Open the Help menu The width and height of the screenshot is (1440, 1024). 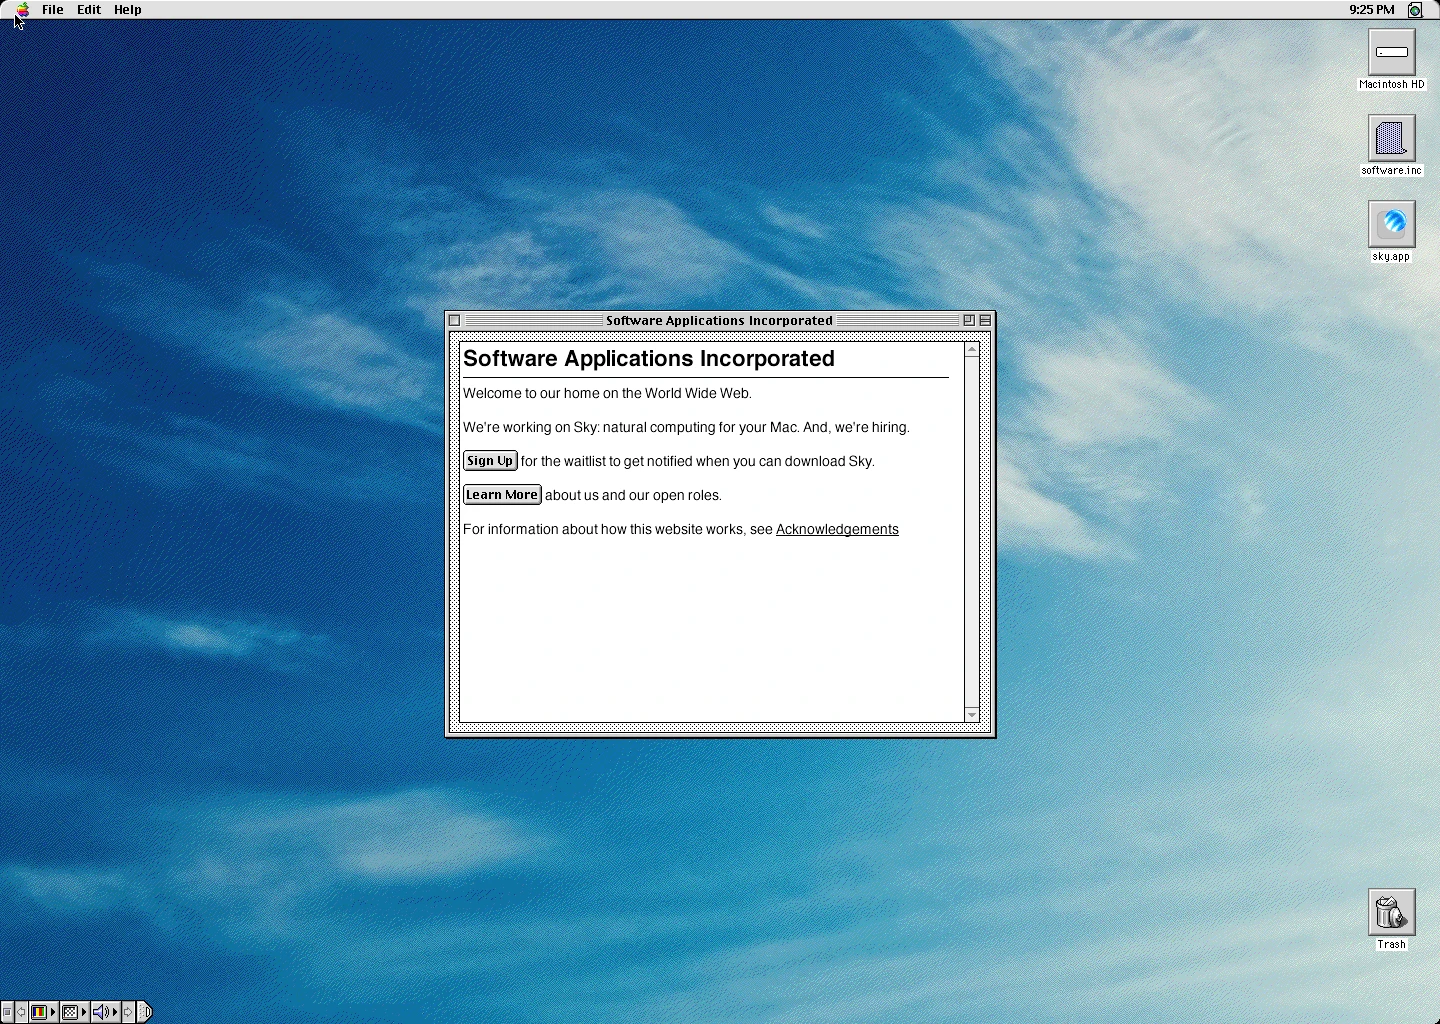[x=127, y=9]
